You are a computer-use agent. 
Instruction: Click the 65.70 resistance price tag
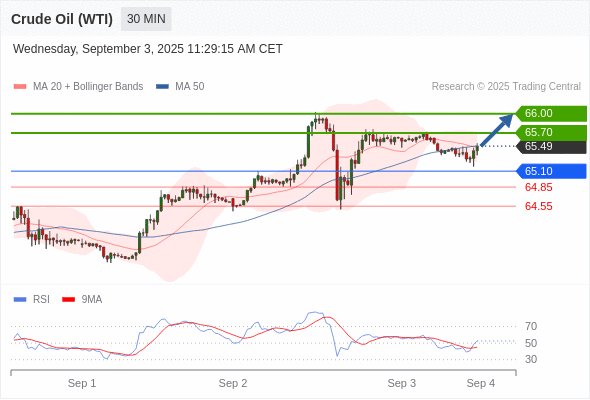(x=551, y=132)
